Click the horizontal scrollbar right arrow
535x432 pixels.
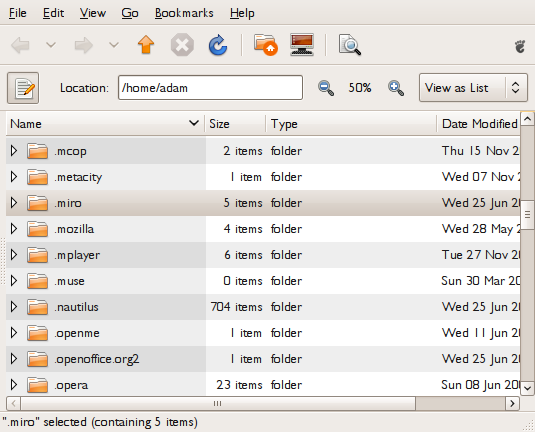click(x=512, y=404)
